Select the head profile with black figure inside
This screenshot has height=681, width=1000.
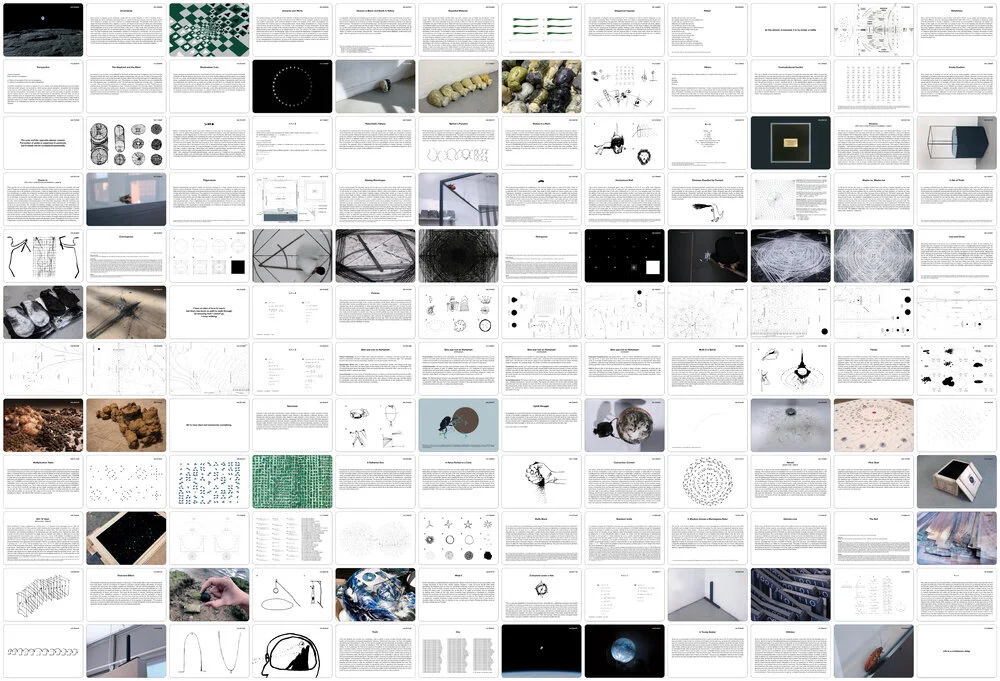[x=292, y=652]
